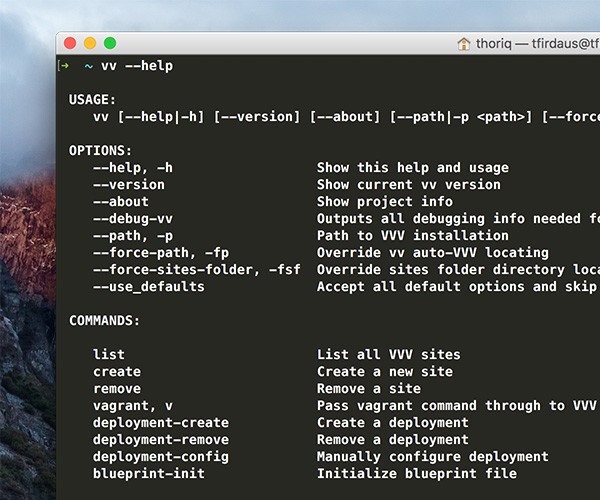Click the 'list' command
600x500 pixels.
coord(109,354)
